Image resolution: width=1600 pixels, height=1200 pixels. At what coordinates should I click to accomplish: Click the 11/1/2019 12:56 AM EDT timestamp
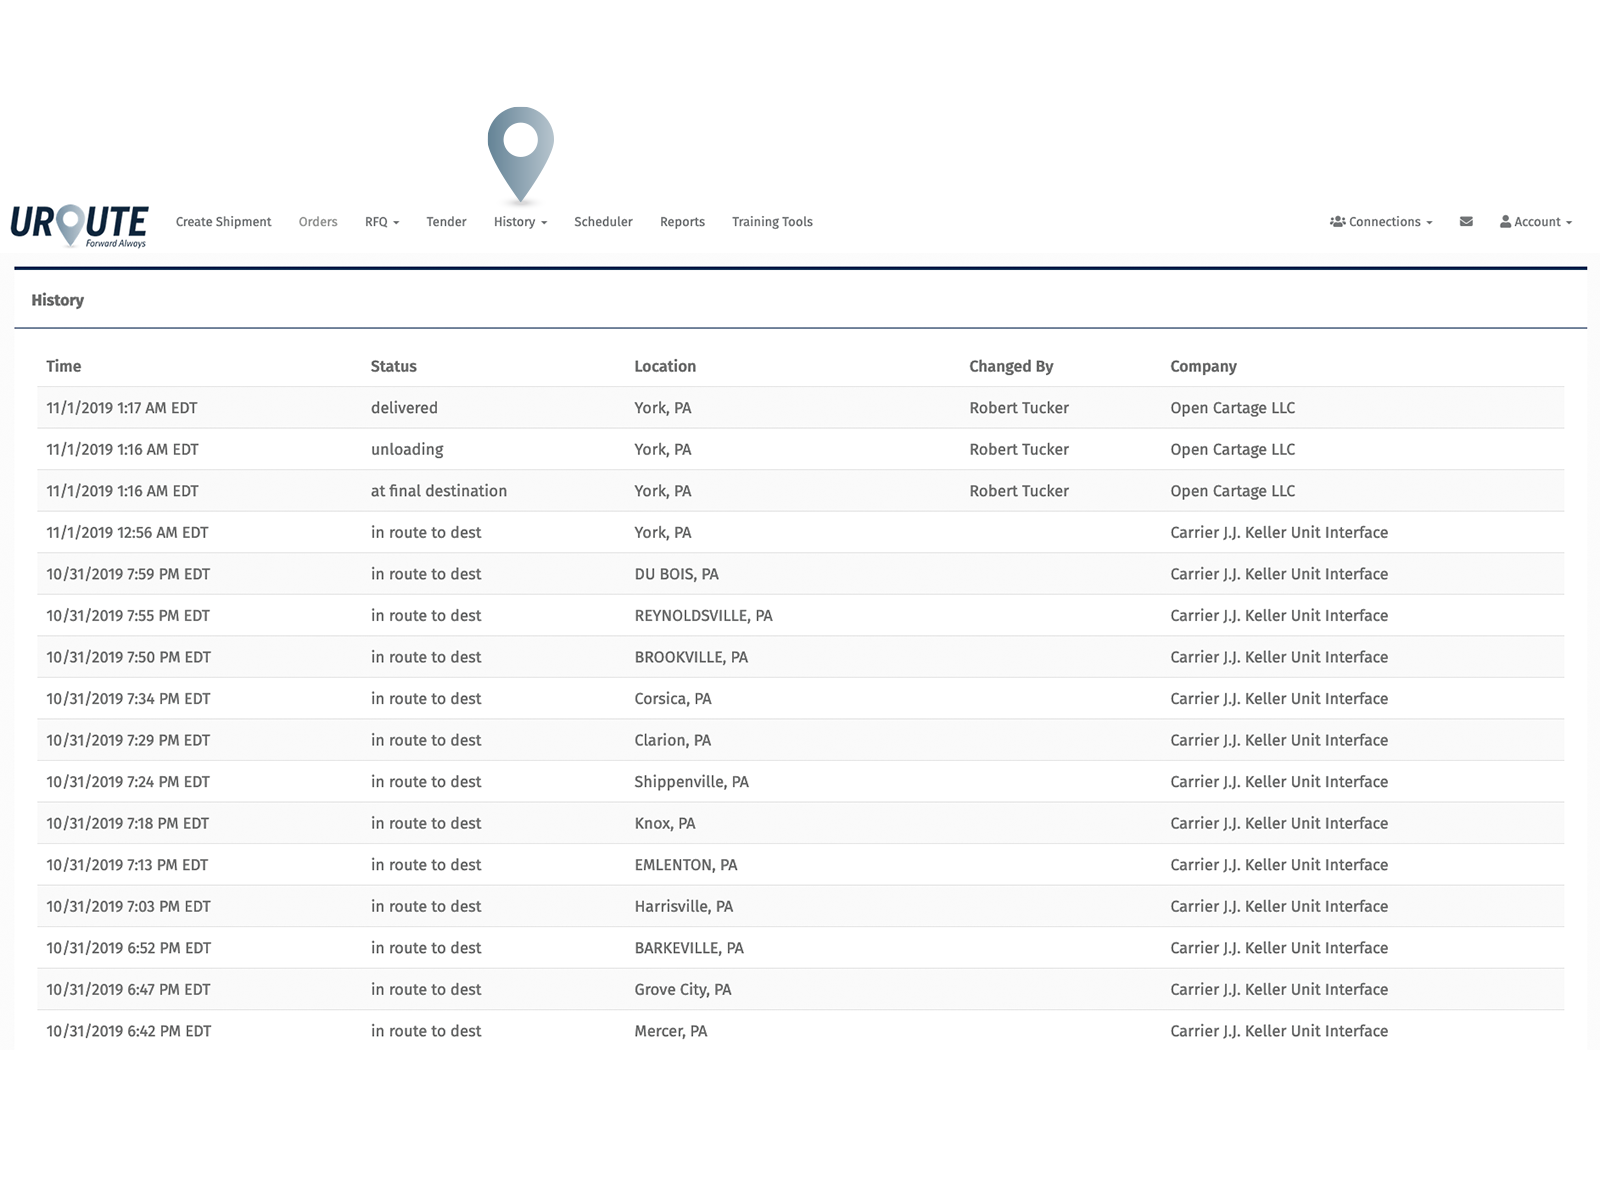tap(127, 533)
